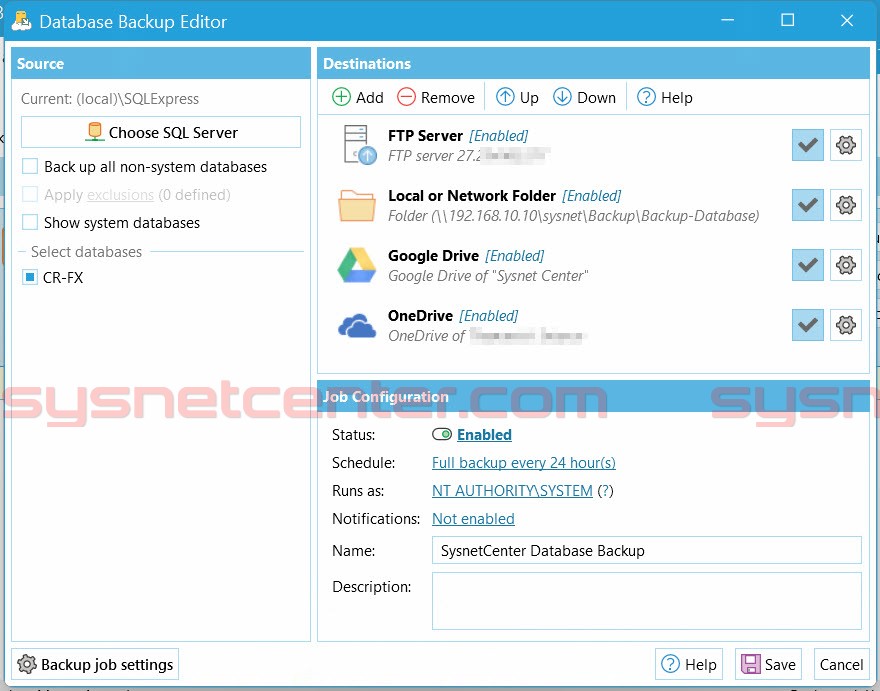
Task: Toggle the job Status Enabled switch
Action: click(x=441, y=434)
